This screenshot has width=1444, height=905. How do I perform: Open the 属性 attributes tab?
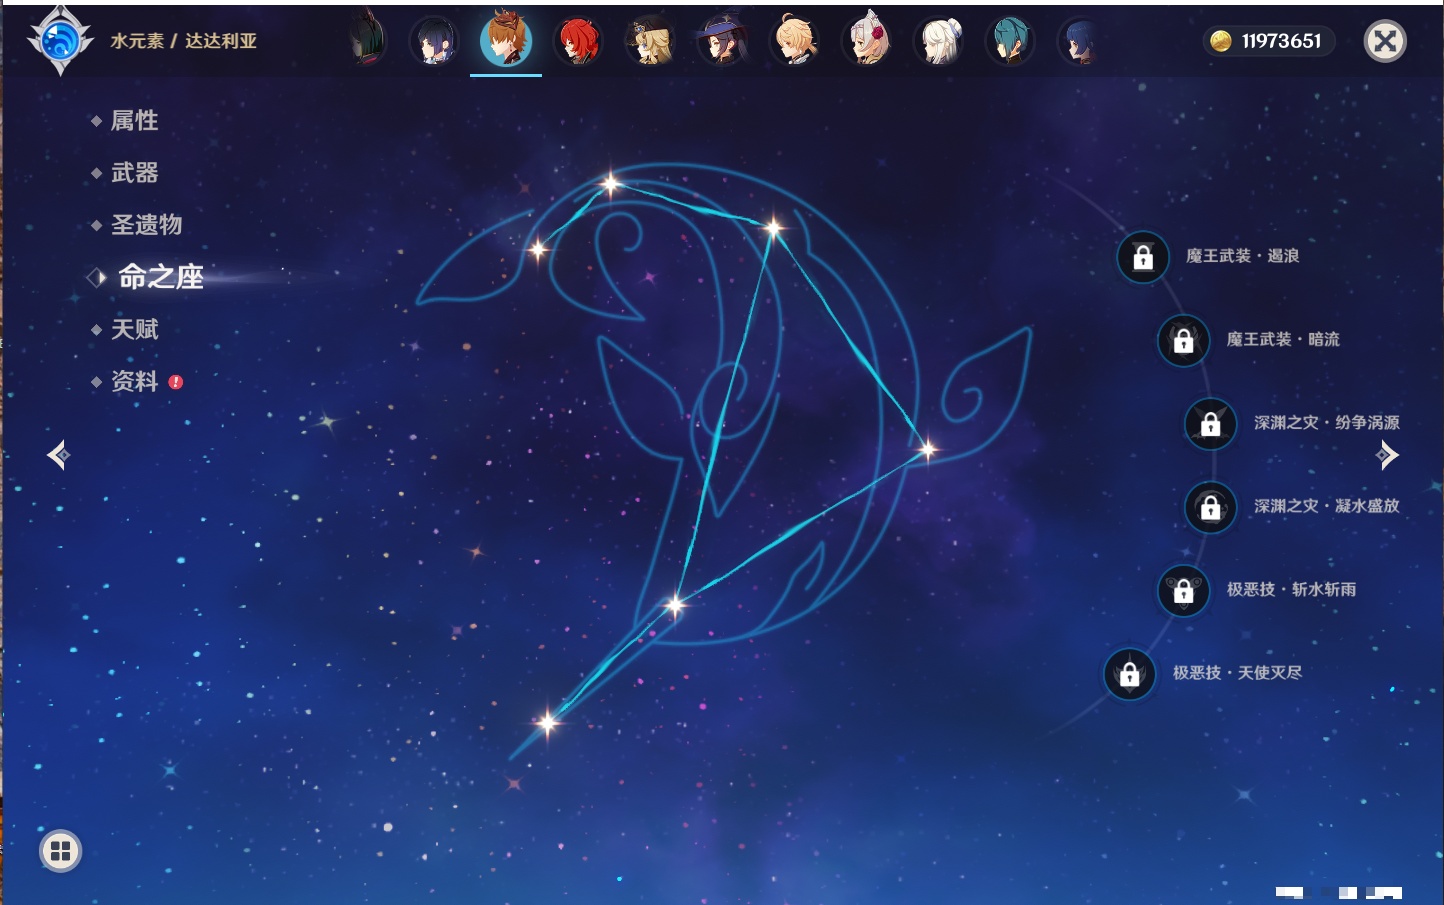click(134, 121)
